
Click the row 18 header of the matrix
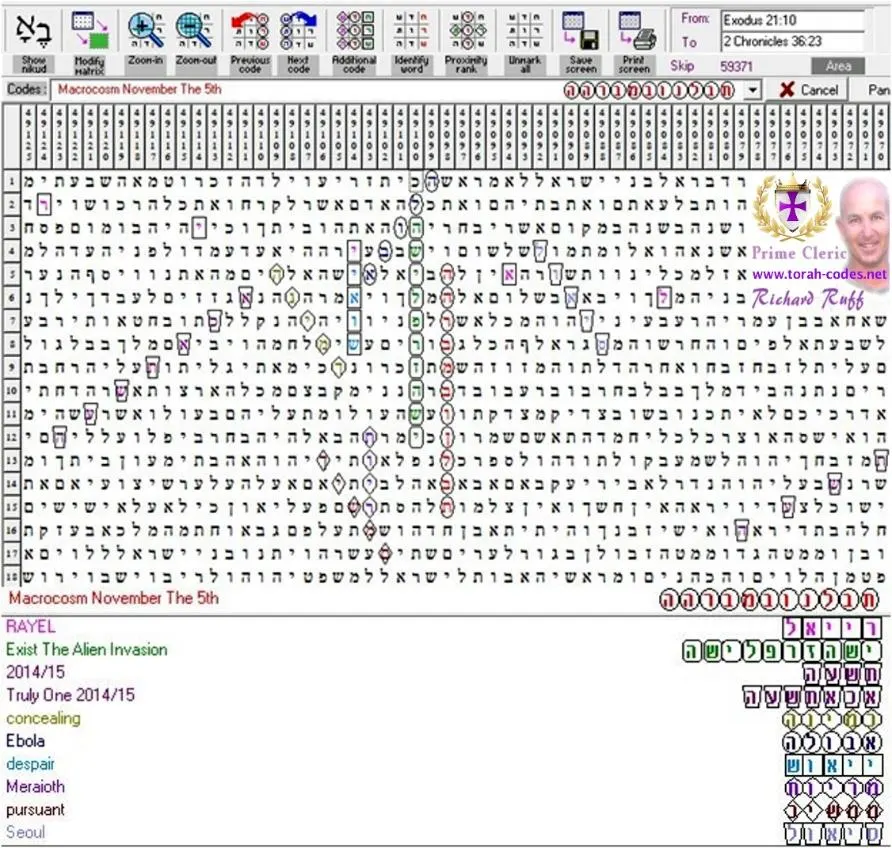tap(11, 577)
